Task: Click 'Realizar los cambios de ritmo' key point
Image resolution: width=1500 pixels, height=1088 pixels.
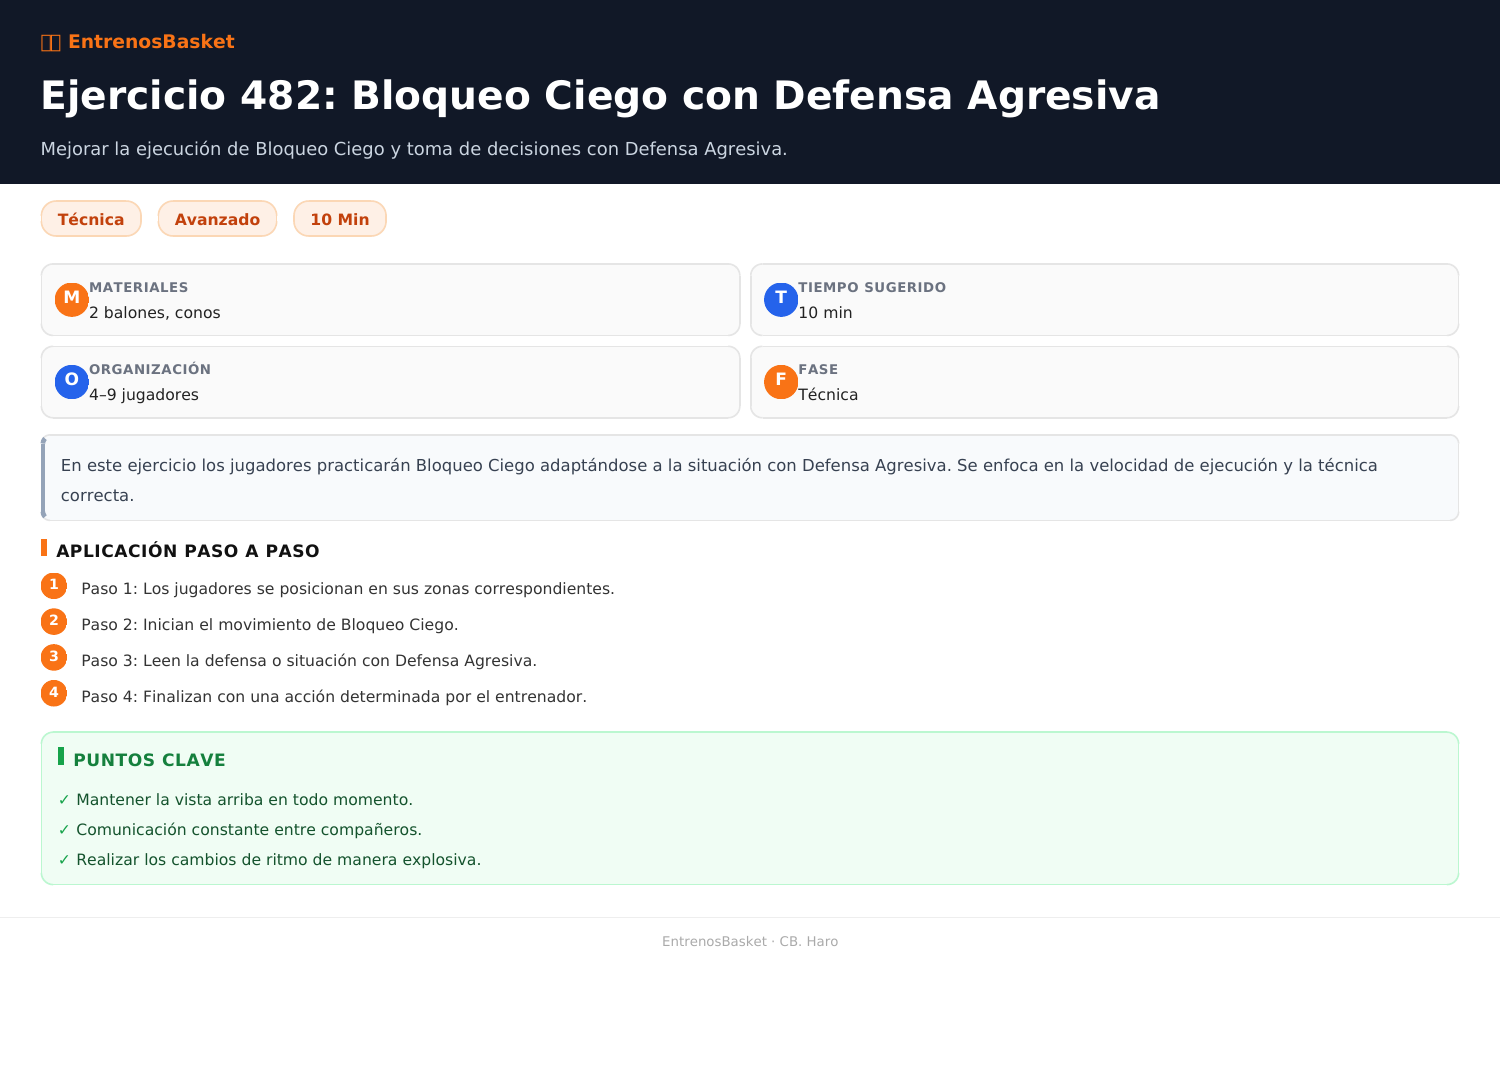Action: (278, 860)
